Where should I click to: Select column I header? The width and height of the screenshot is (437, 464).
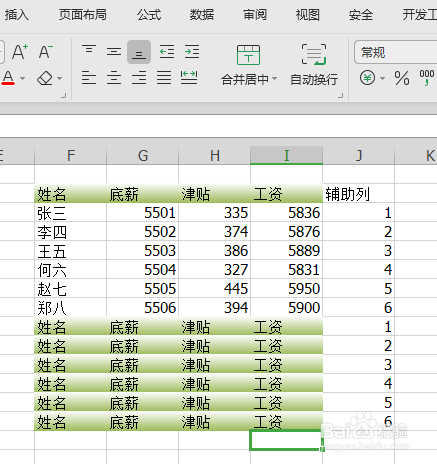tap(287, 155)
